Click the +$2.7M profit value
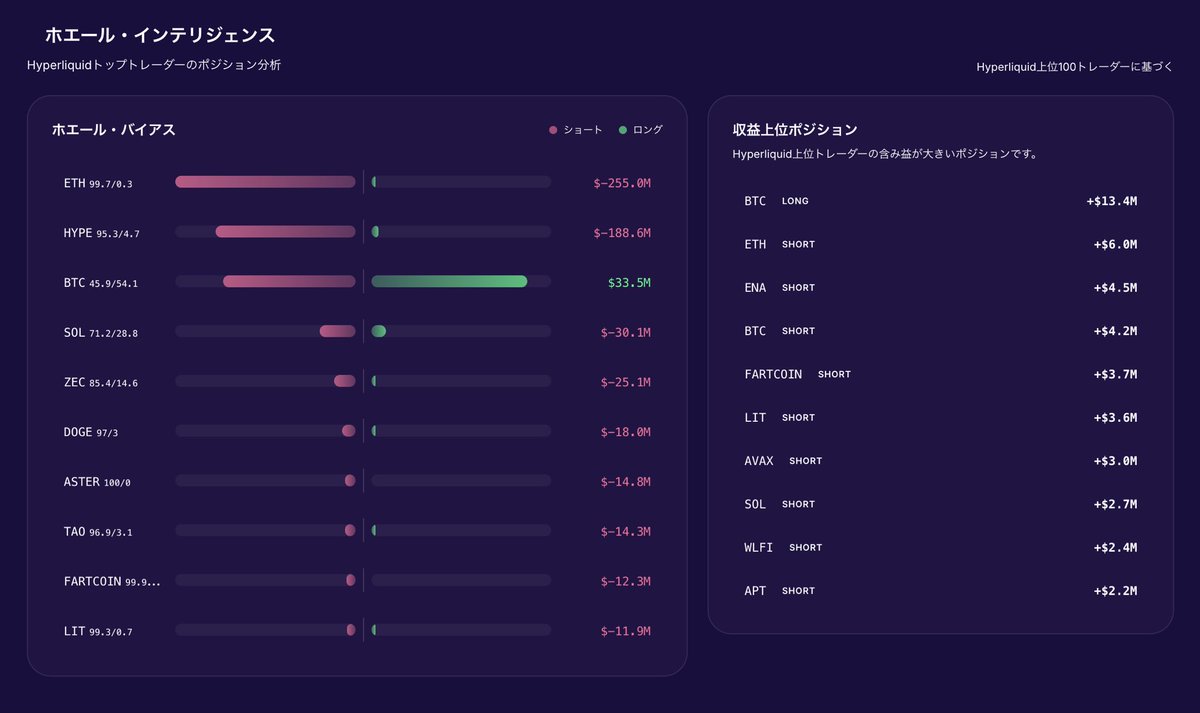This screenshot has height=713, width=1200. [x=1116, y=504]
